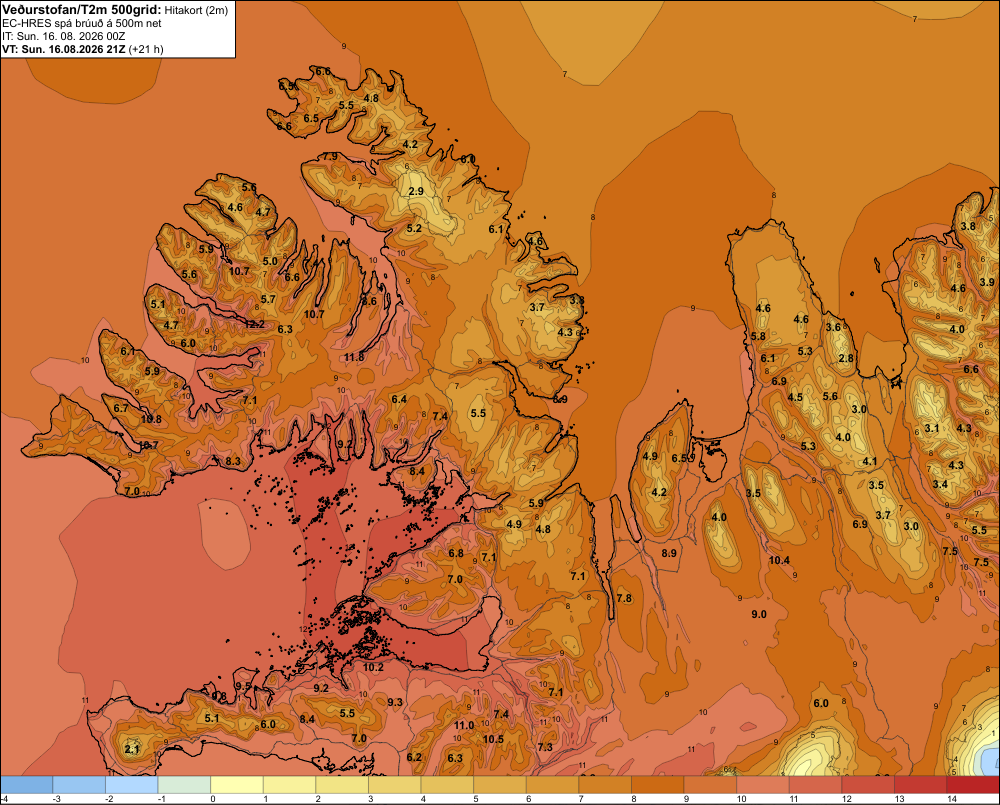This screenshot has width=1000, height=805.
Task: Click the pale yellow swatch between 0 and 1
Action: click(x=237, y=785)
